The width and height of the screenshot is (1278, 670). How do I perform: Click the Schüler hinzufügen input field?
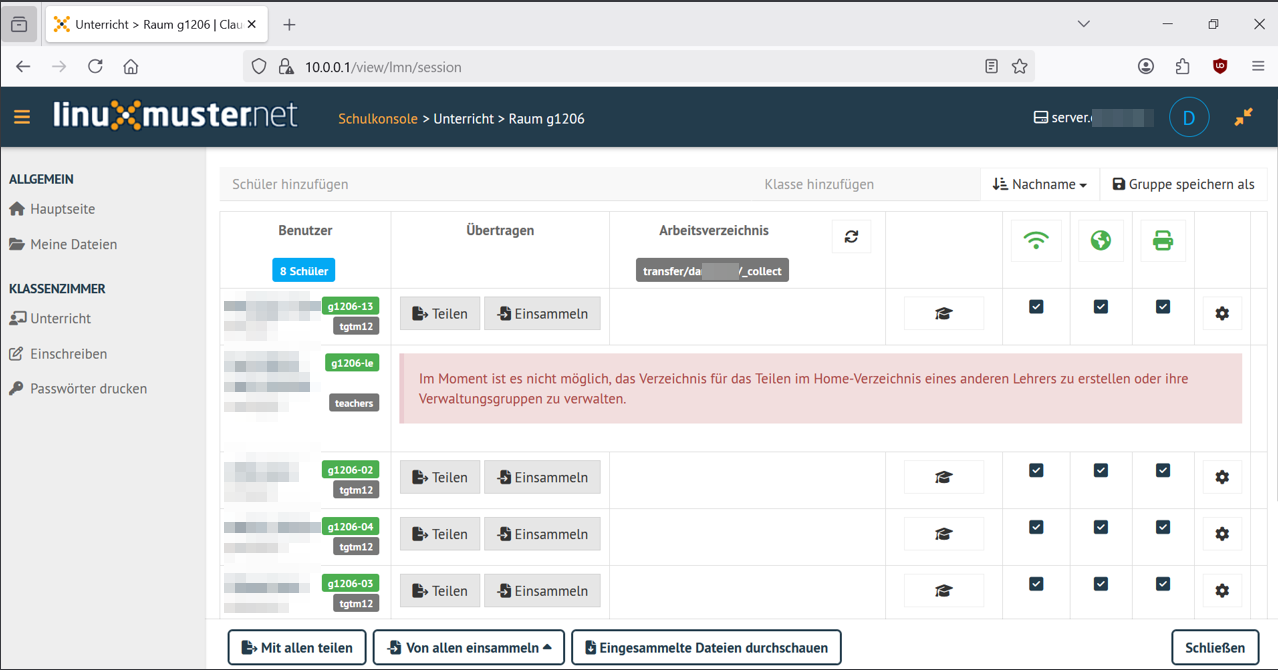click(480, 184)
